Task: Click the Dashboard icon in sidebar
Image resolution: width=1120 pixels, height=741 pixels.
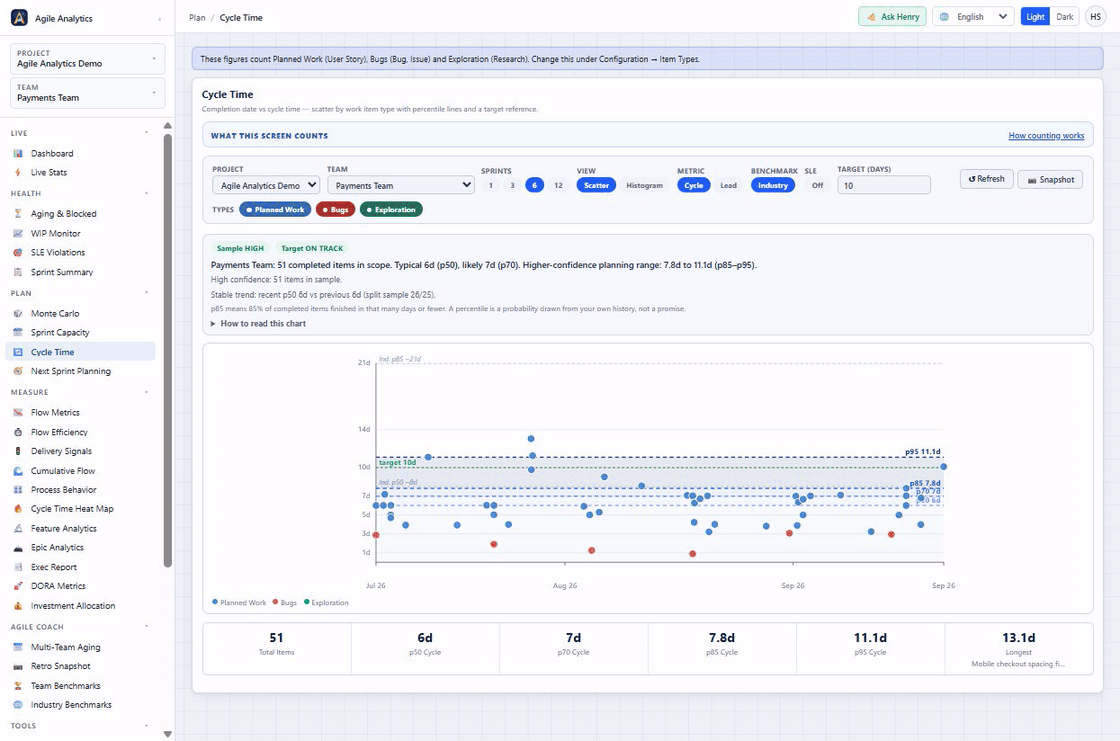Action: (x=18, y=154)
